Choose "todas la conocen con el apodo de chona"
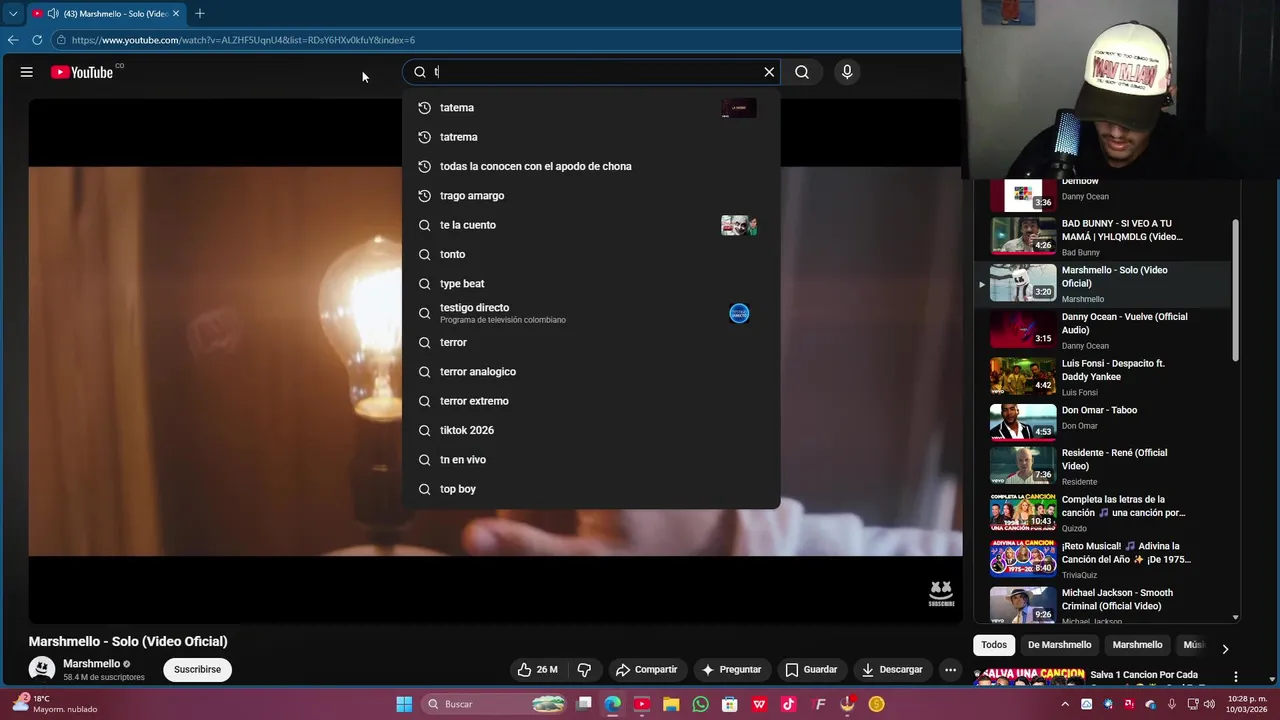The height and width of the screenshot is (720, 1280). pos(591,166)
